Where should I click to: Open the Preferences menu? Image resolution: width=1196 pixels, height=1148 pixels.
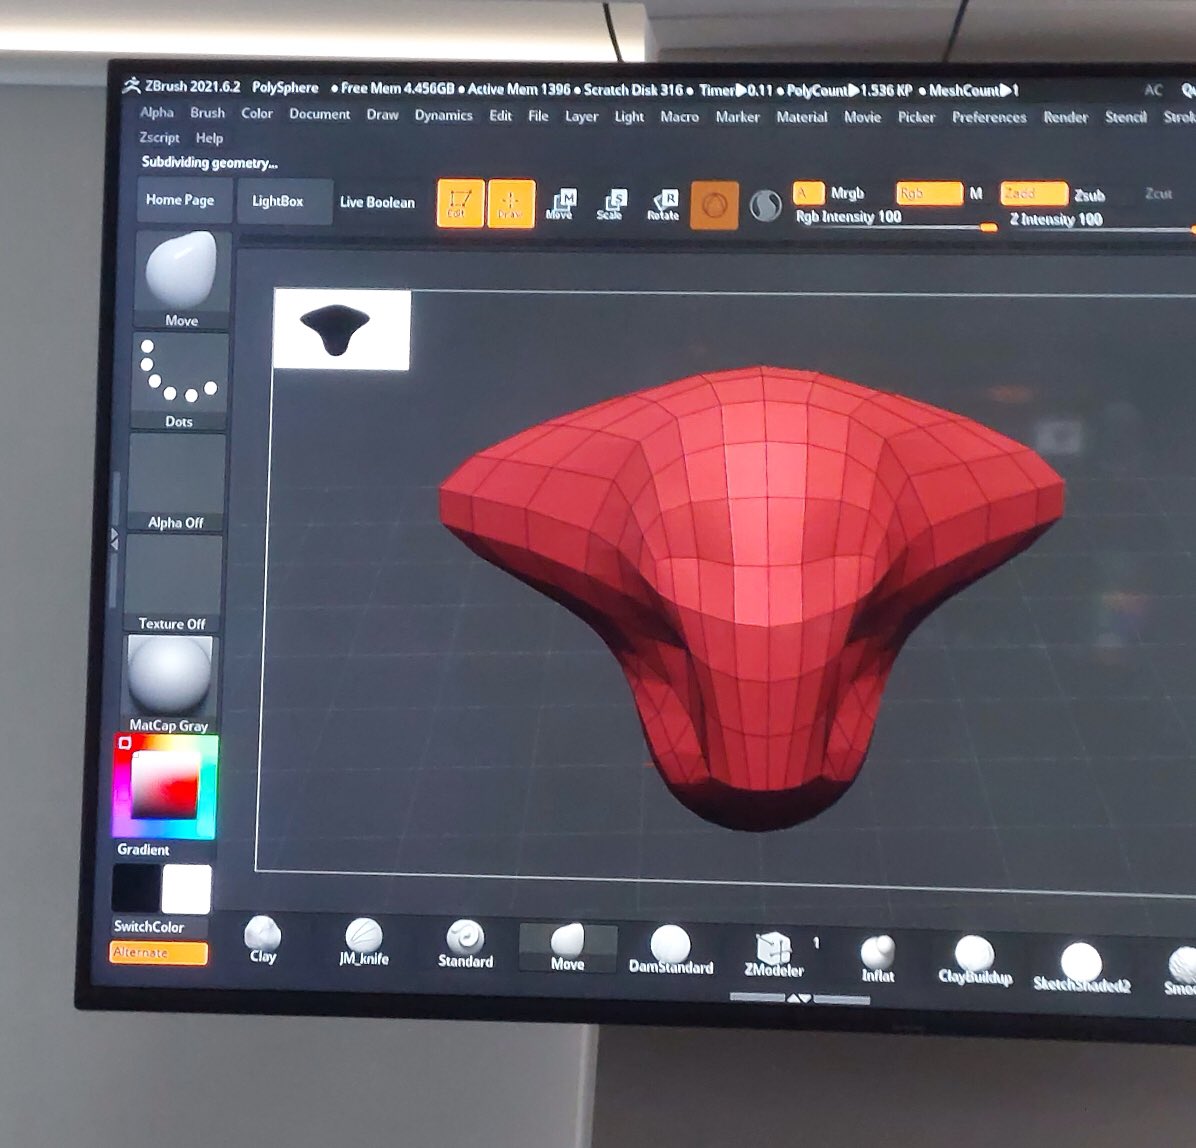989,117
